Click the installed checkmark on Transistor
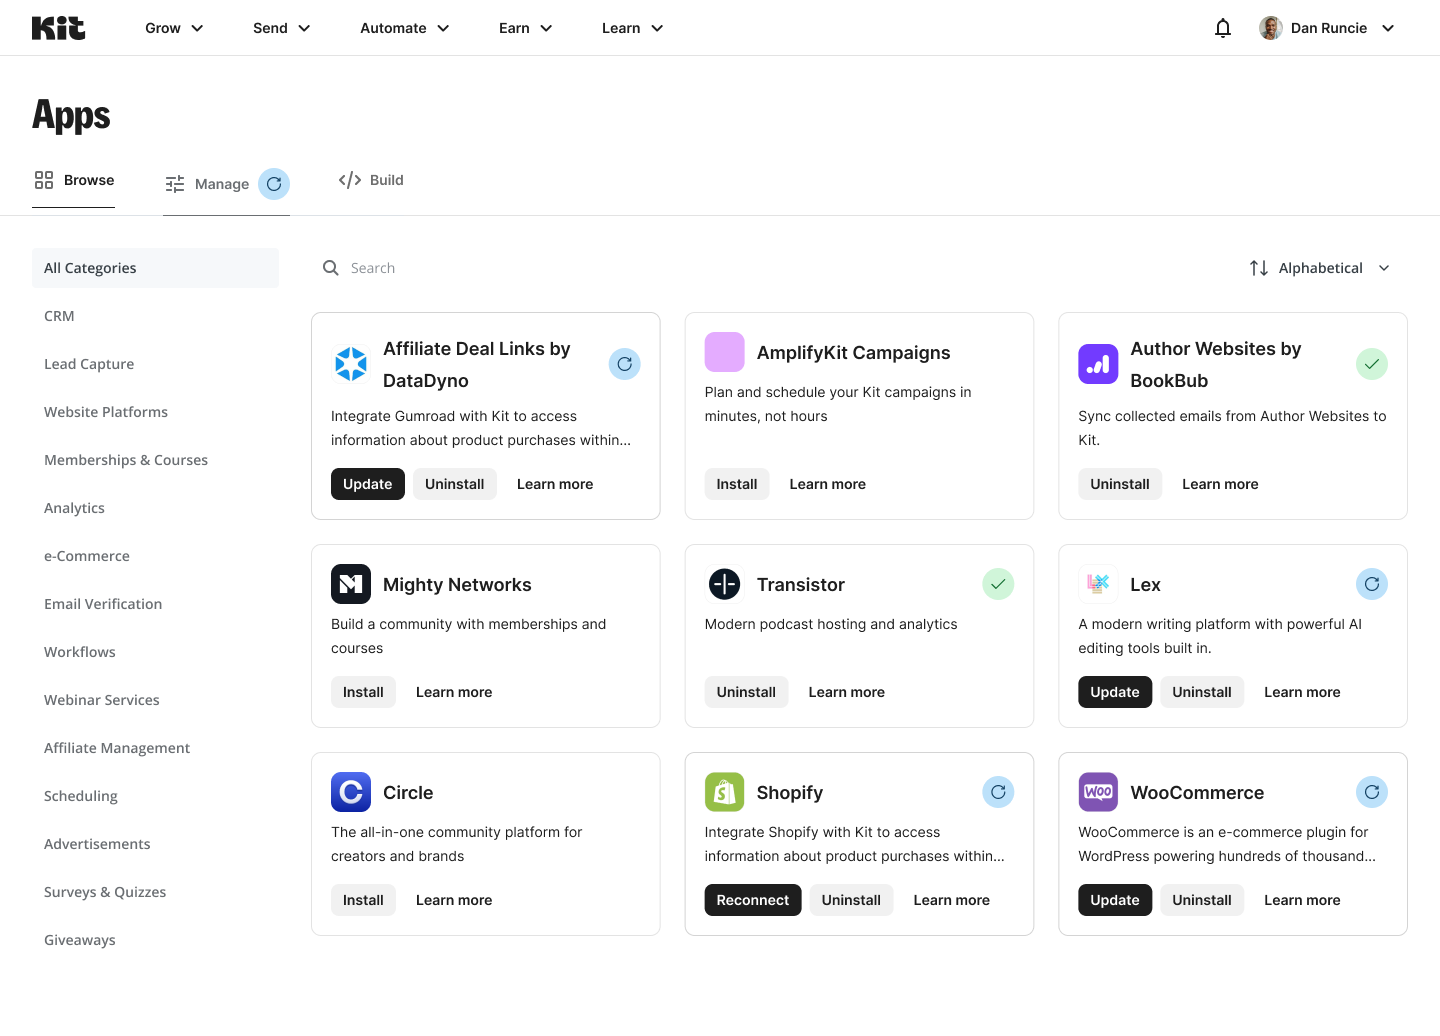 point(998,584)
